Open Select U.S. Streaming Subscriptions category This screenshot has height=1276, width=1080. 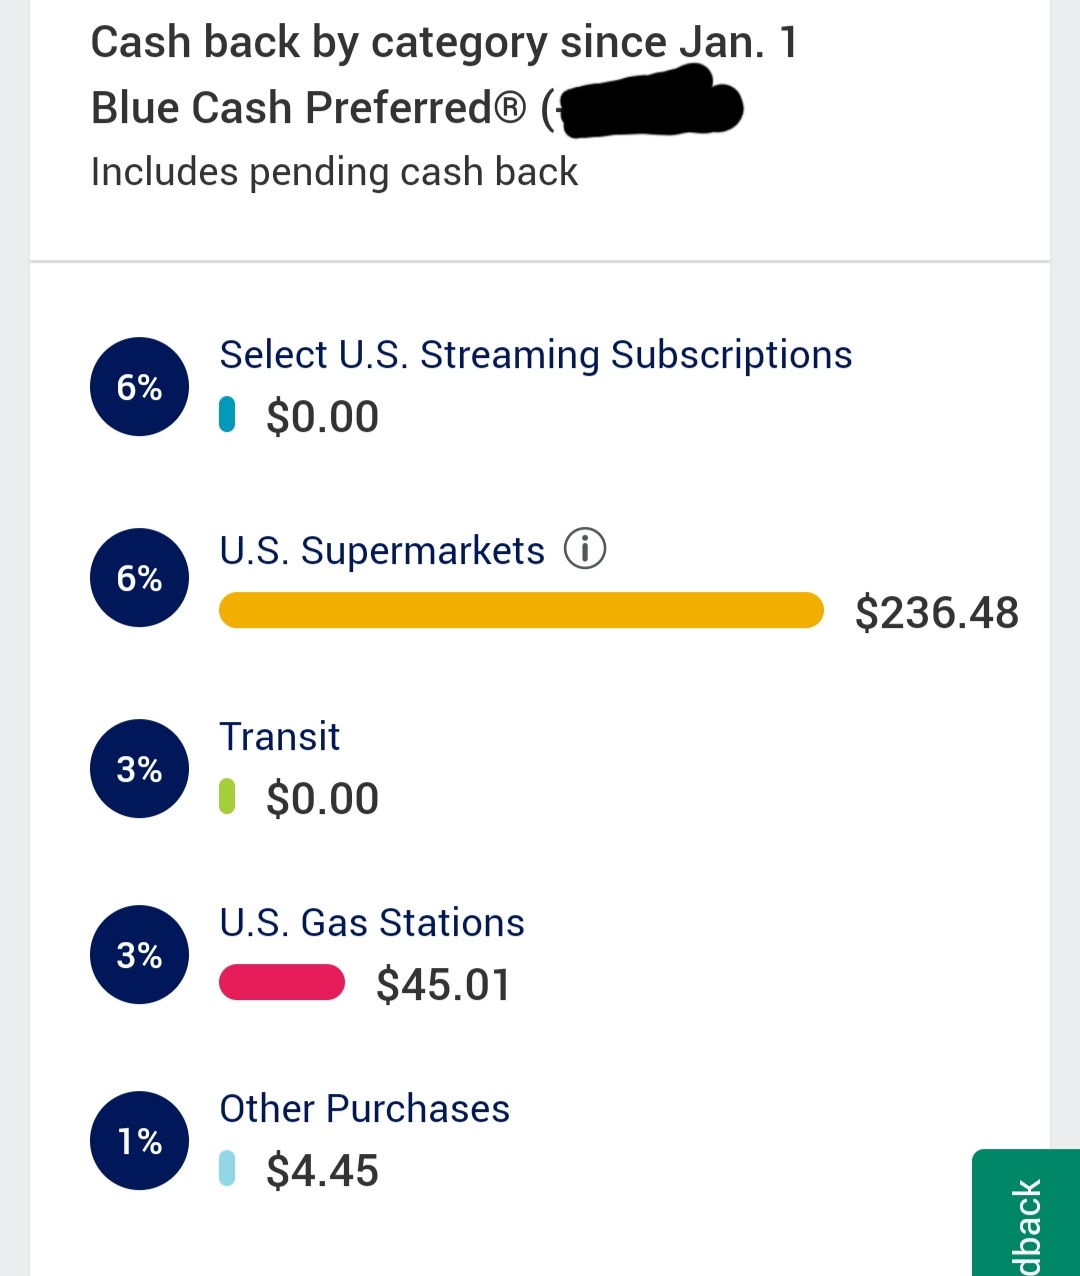pos(535,355)
